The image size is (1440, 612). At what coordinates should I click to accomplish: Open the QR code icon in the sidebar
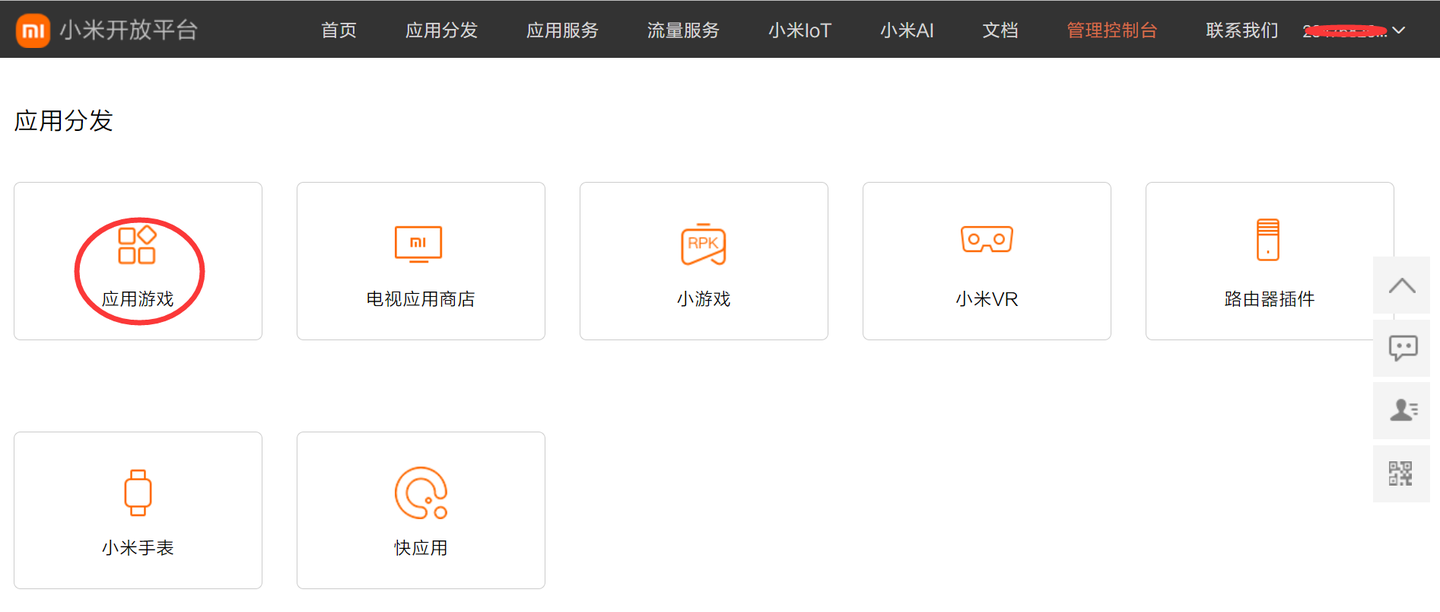tap(1401, 473)
